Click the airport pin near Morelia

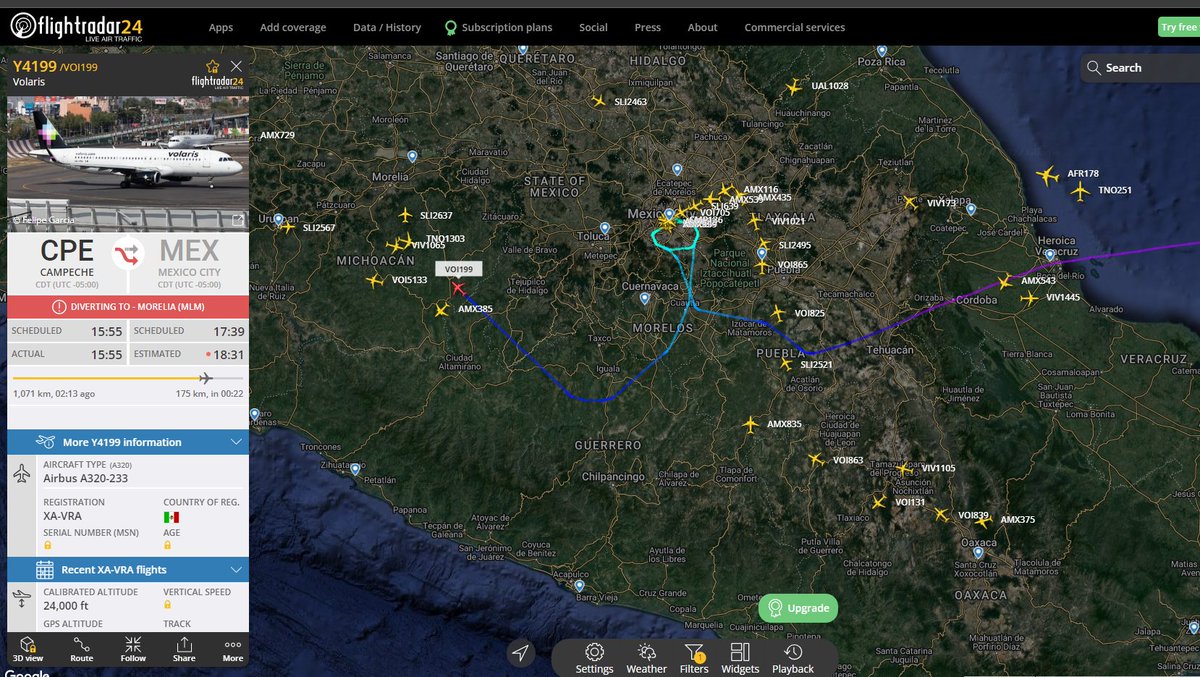point(412,156)
